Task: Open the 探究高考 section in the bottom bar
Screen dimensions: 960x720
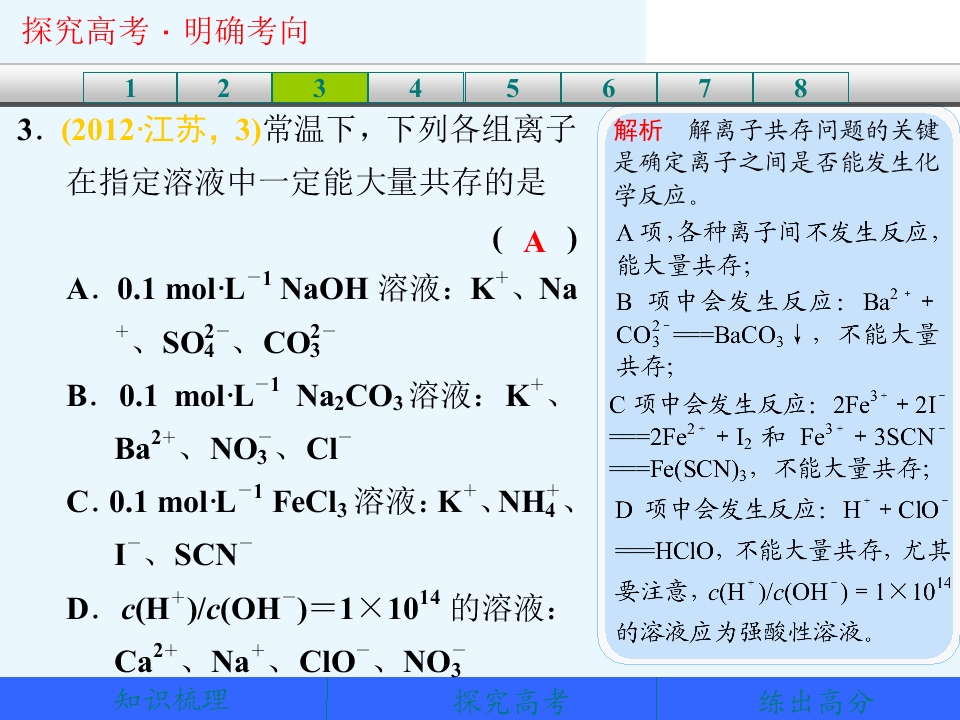Action: (511, 701)
